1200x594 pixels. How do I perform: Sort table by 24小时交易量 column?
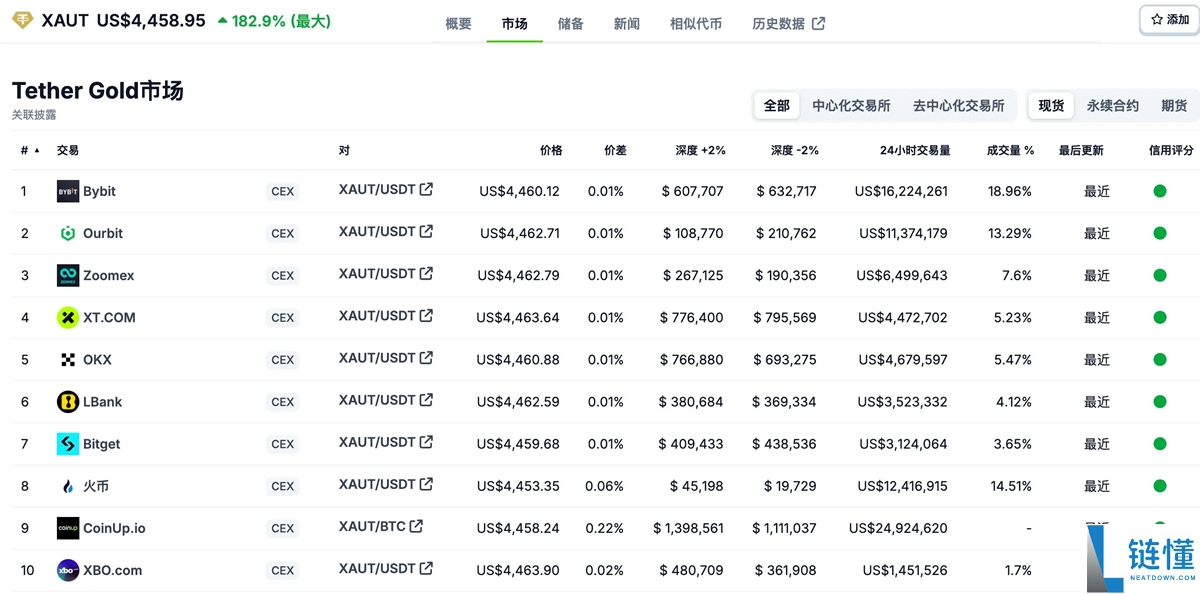pyautogui.click(x=915, y=150)
